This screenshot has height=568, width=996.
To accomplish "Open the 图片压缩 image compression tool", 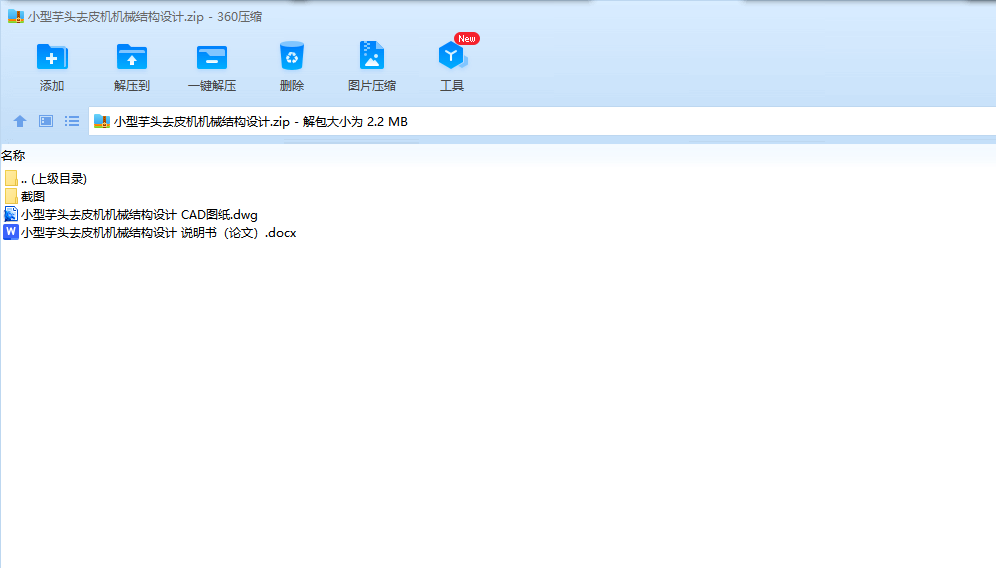I will [x=372, y=56].
